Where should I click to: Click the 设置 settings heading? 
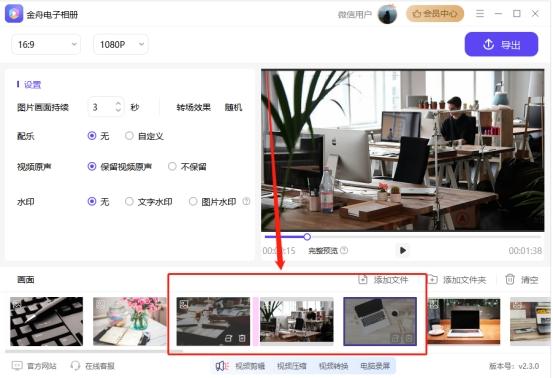coord(32,85)
